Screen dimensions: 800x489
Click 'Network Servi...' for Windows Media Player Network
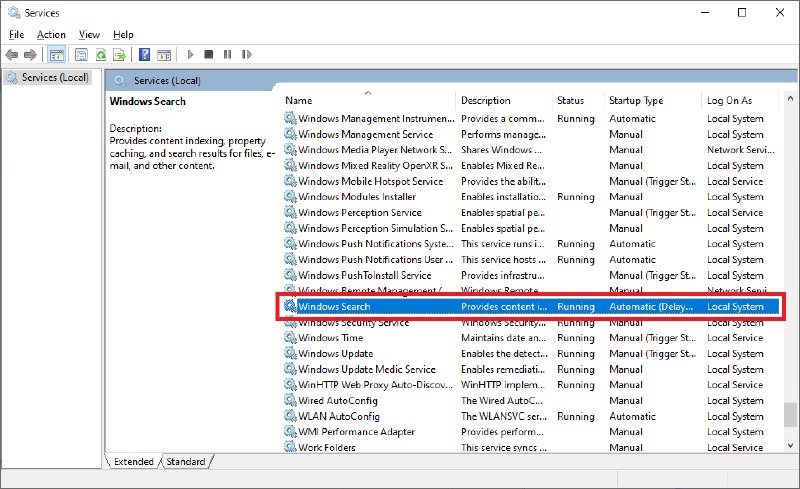740,150
